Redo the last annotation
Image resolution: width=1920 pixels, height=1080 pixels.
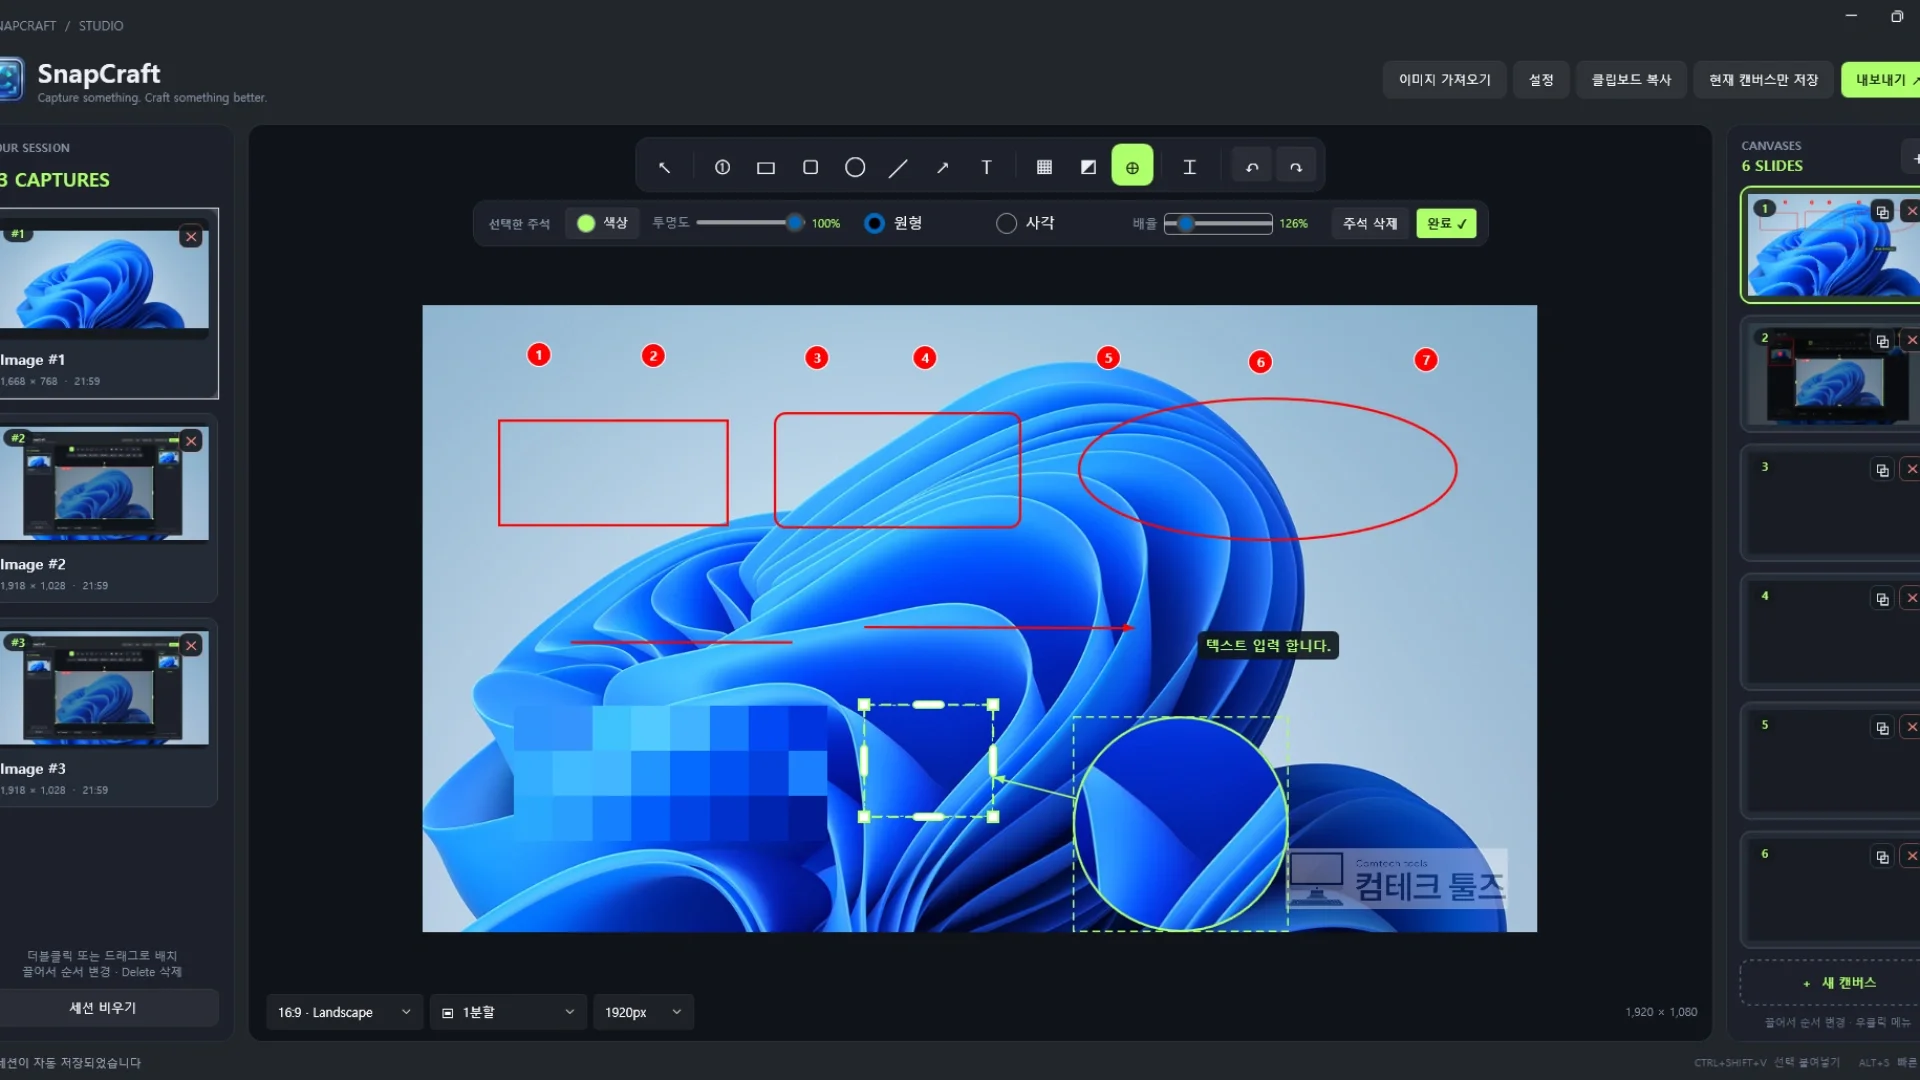(1296, 167)
